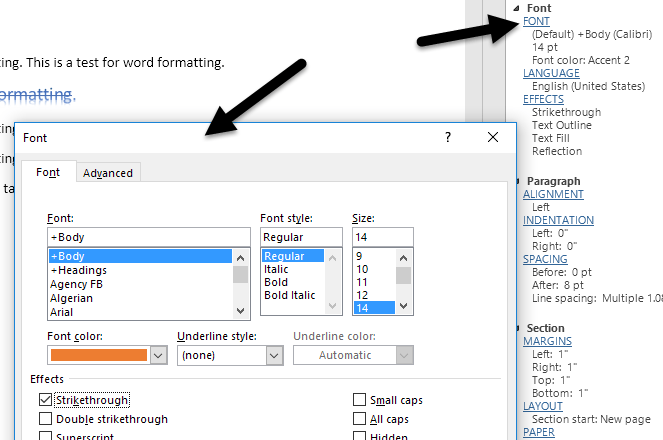Click the SPACING link under Paragraph
Image resolution: width=663 pixels, height=440 pixels.
[x=544, y=259]
